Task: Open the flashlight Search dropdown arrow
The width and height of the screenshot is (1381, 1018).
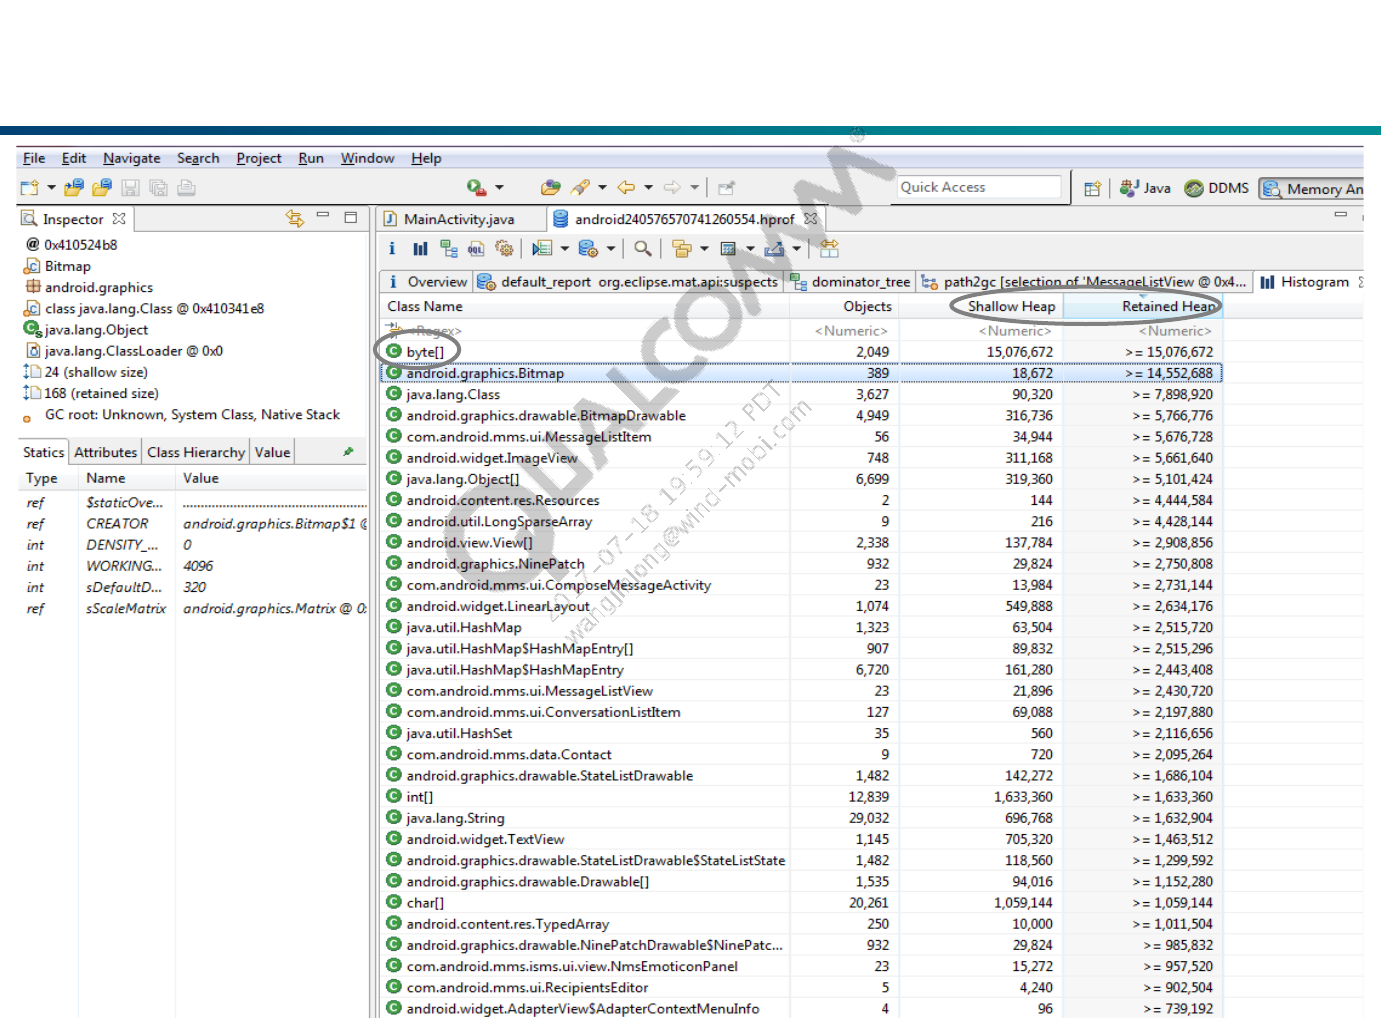Action: (602, 187)
